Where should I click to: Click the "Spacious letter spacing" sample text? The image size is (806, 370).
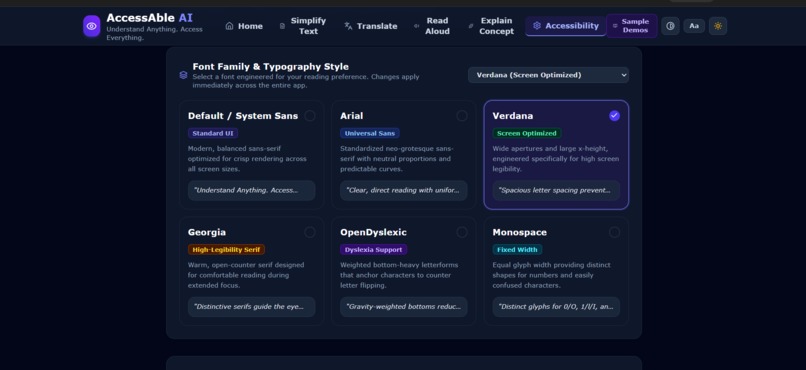(x=556, y=190)
